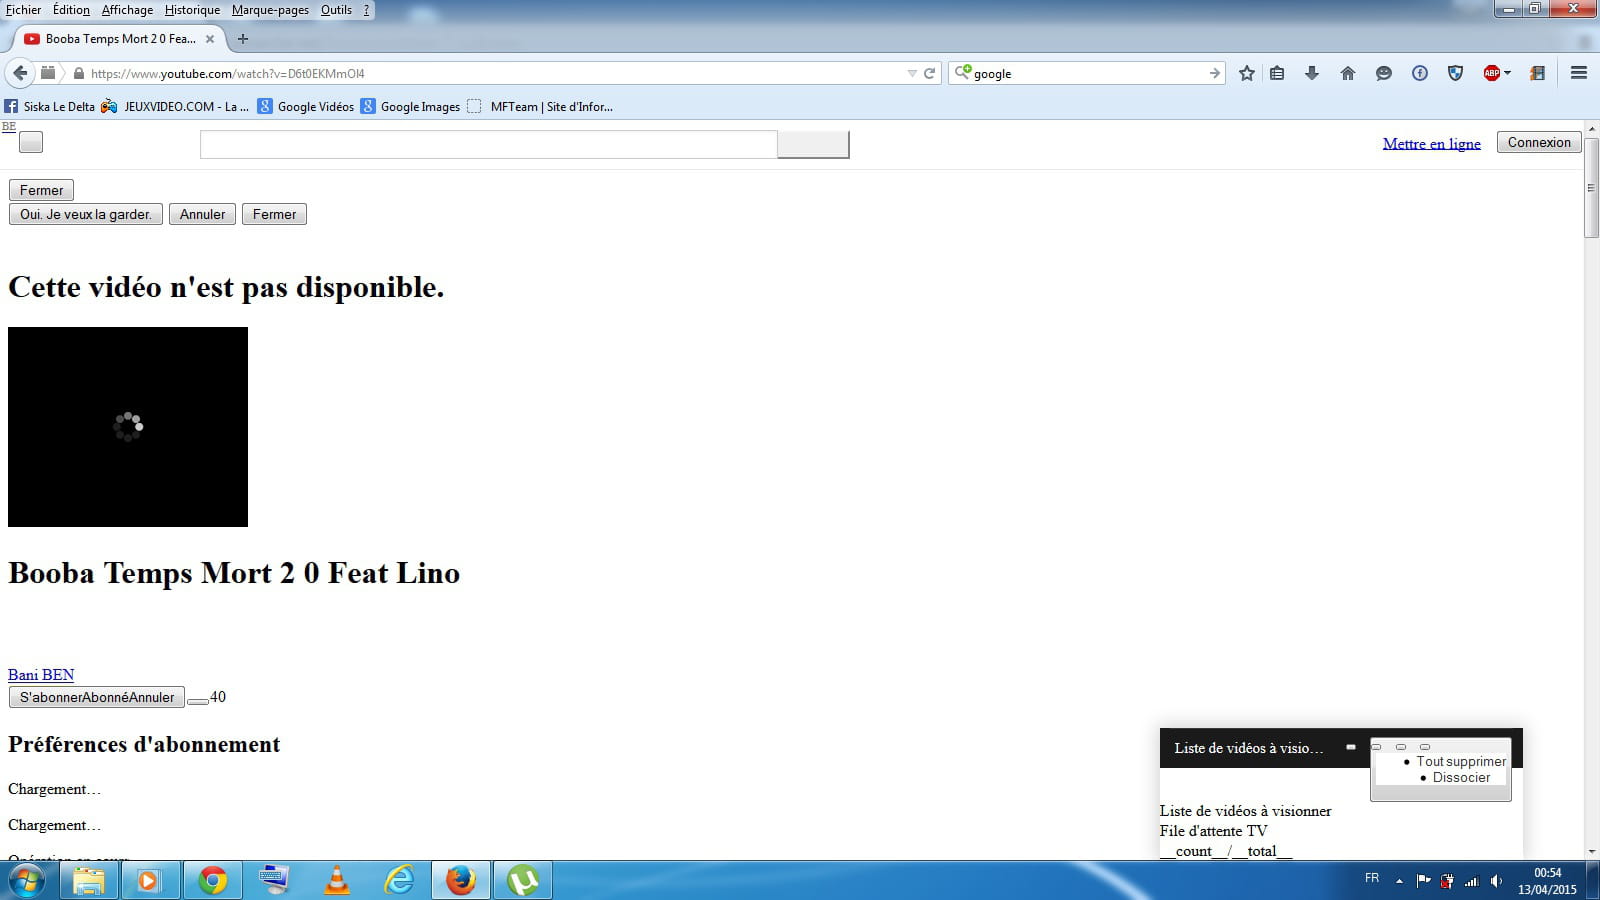This screenshot has height=900, width=1600.
Task: Open the Fichier menu
Action: (23, 10)
